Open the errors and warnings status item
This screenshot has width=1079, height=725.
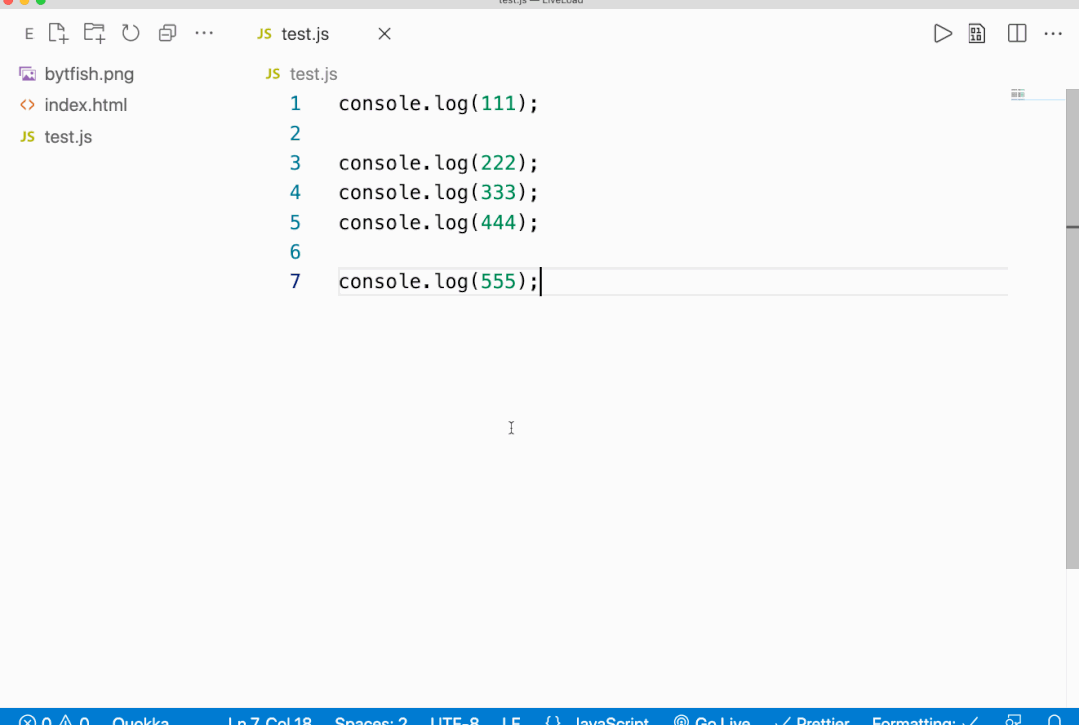(54, 719)
